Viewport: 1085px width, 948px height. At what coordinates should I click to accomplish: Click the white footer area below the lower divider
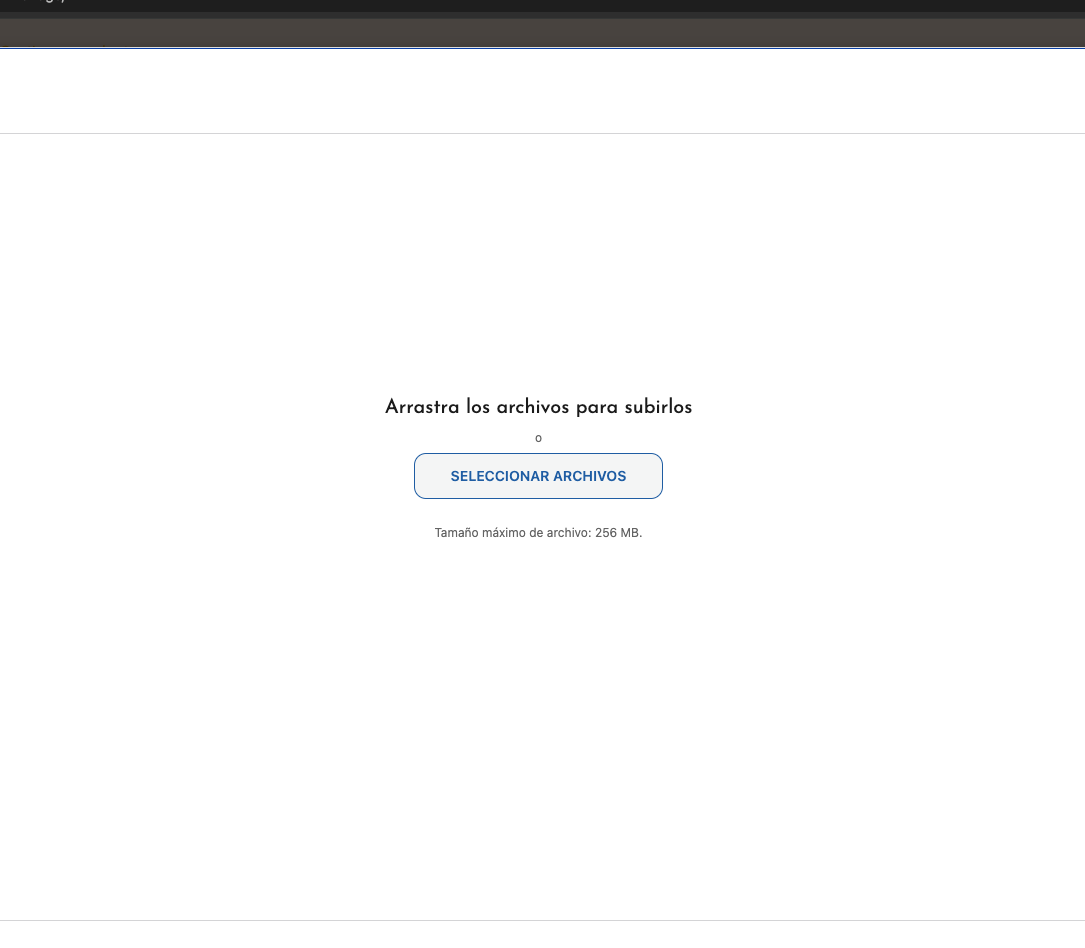pyautogui.click(x=540, y=935)
